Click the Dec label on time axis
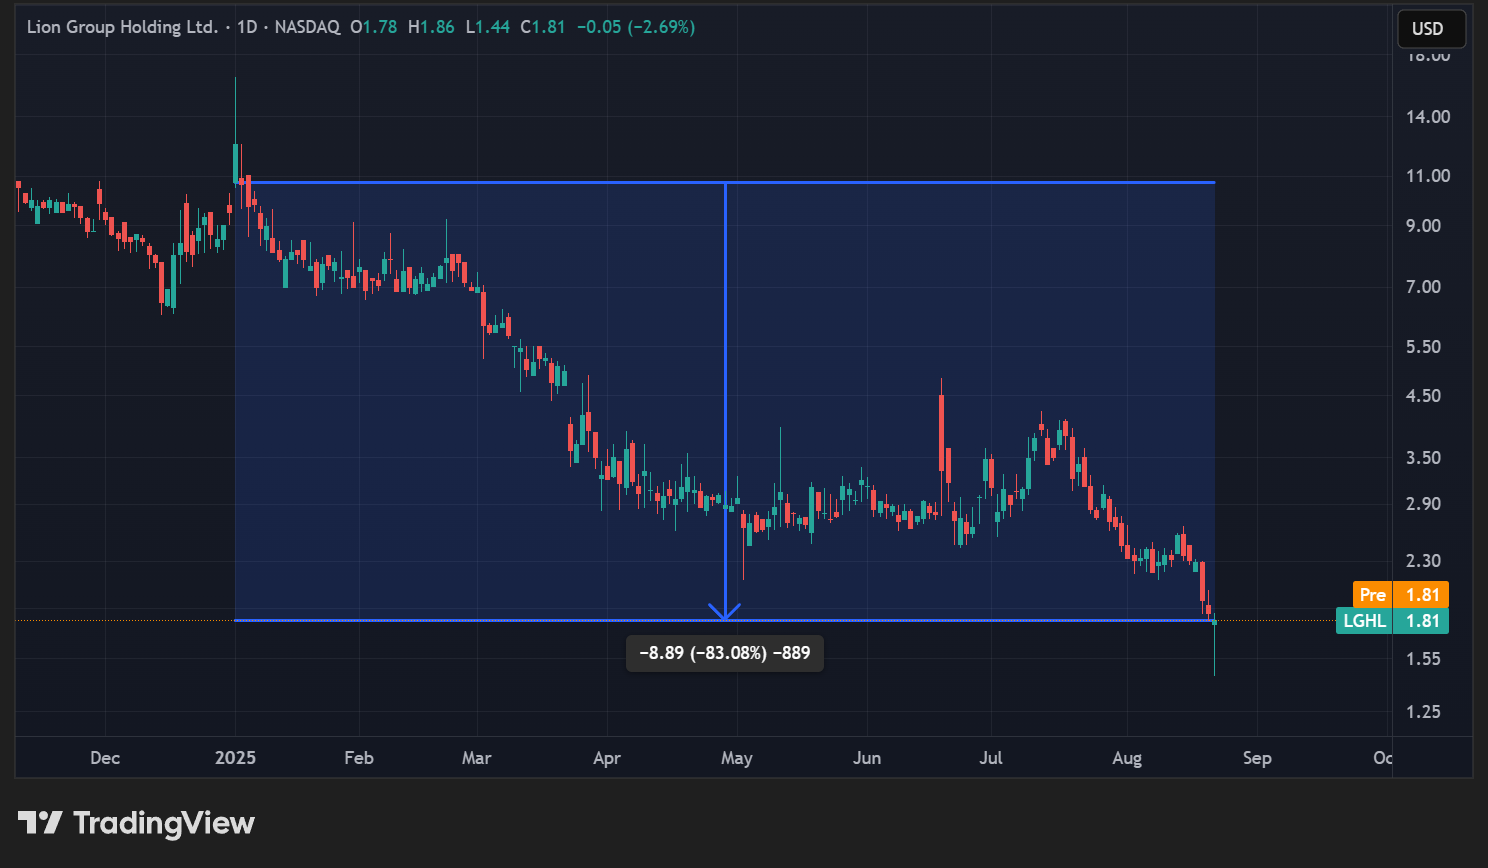1488x868 pixels. click(x=105, y=758)
